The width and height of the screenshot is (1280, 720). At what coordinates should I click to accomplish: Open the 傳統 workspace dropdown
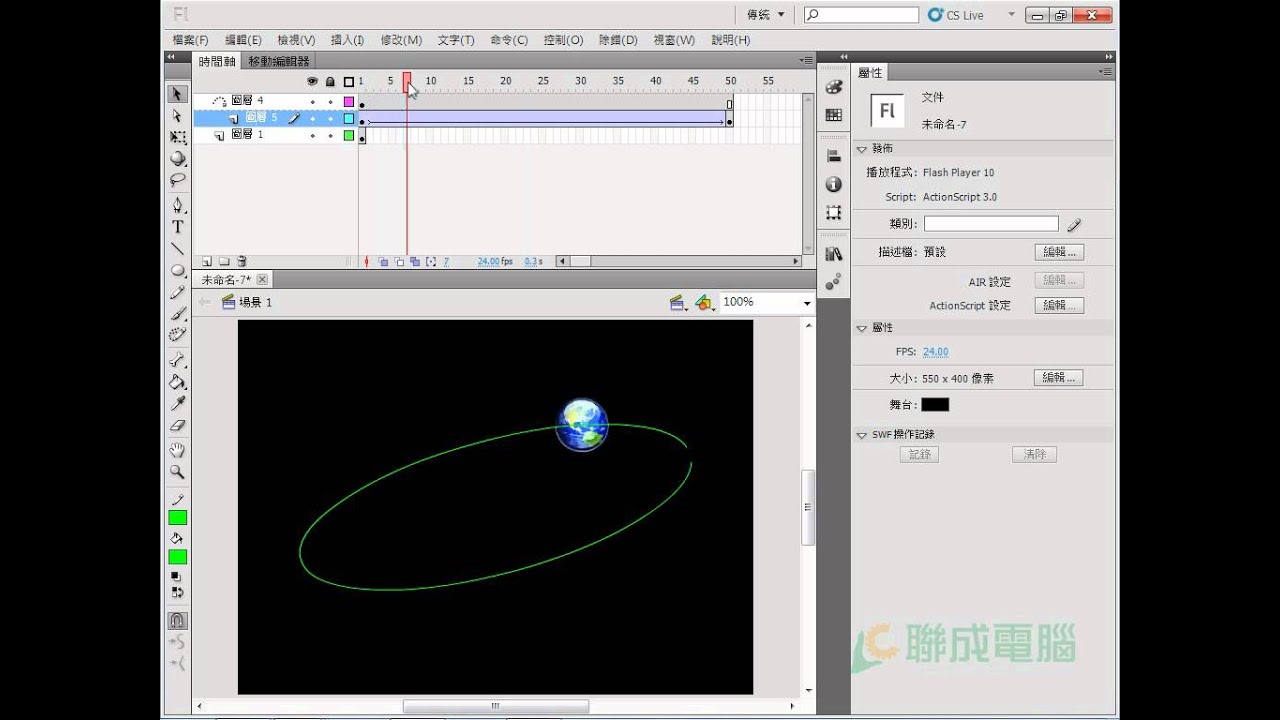[x=766, y=15]
